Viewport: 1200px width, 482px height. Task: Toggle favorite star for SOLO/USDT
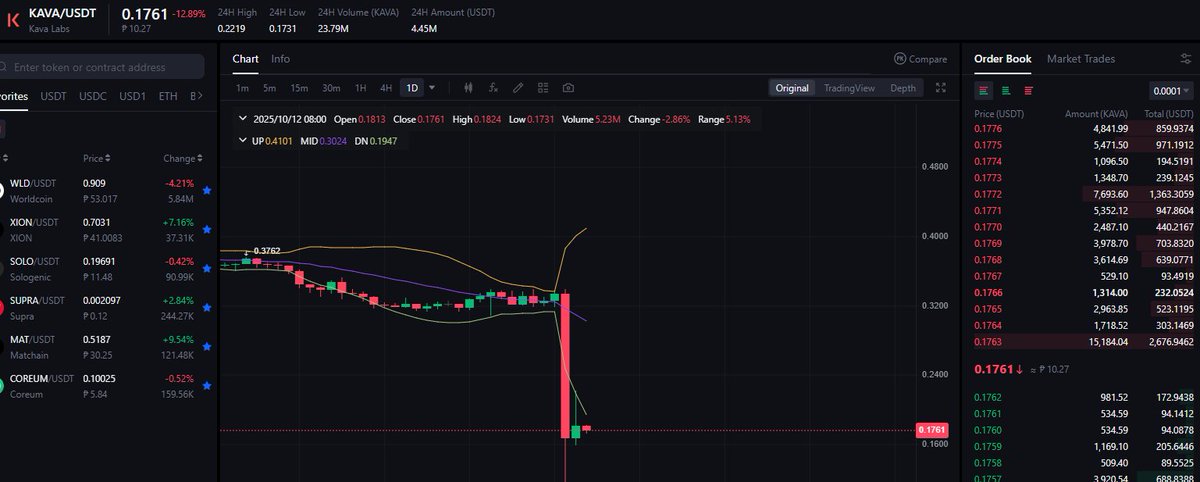pos(207,268)
